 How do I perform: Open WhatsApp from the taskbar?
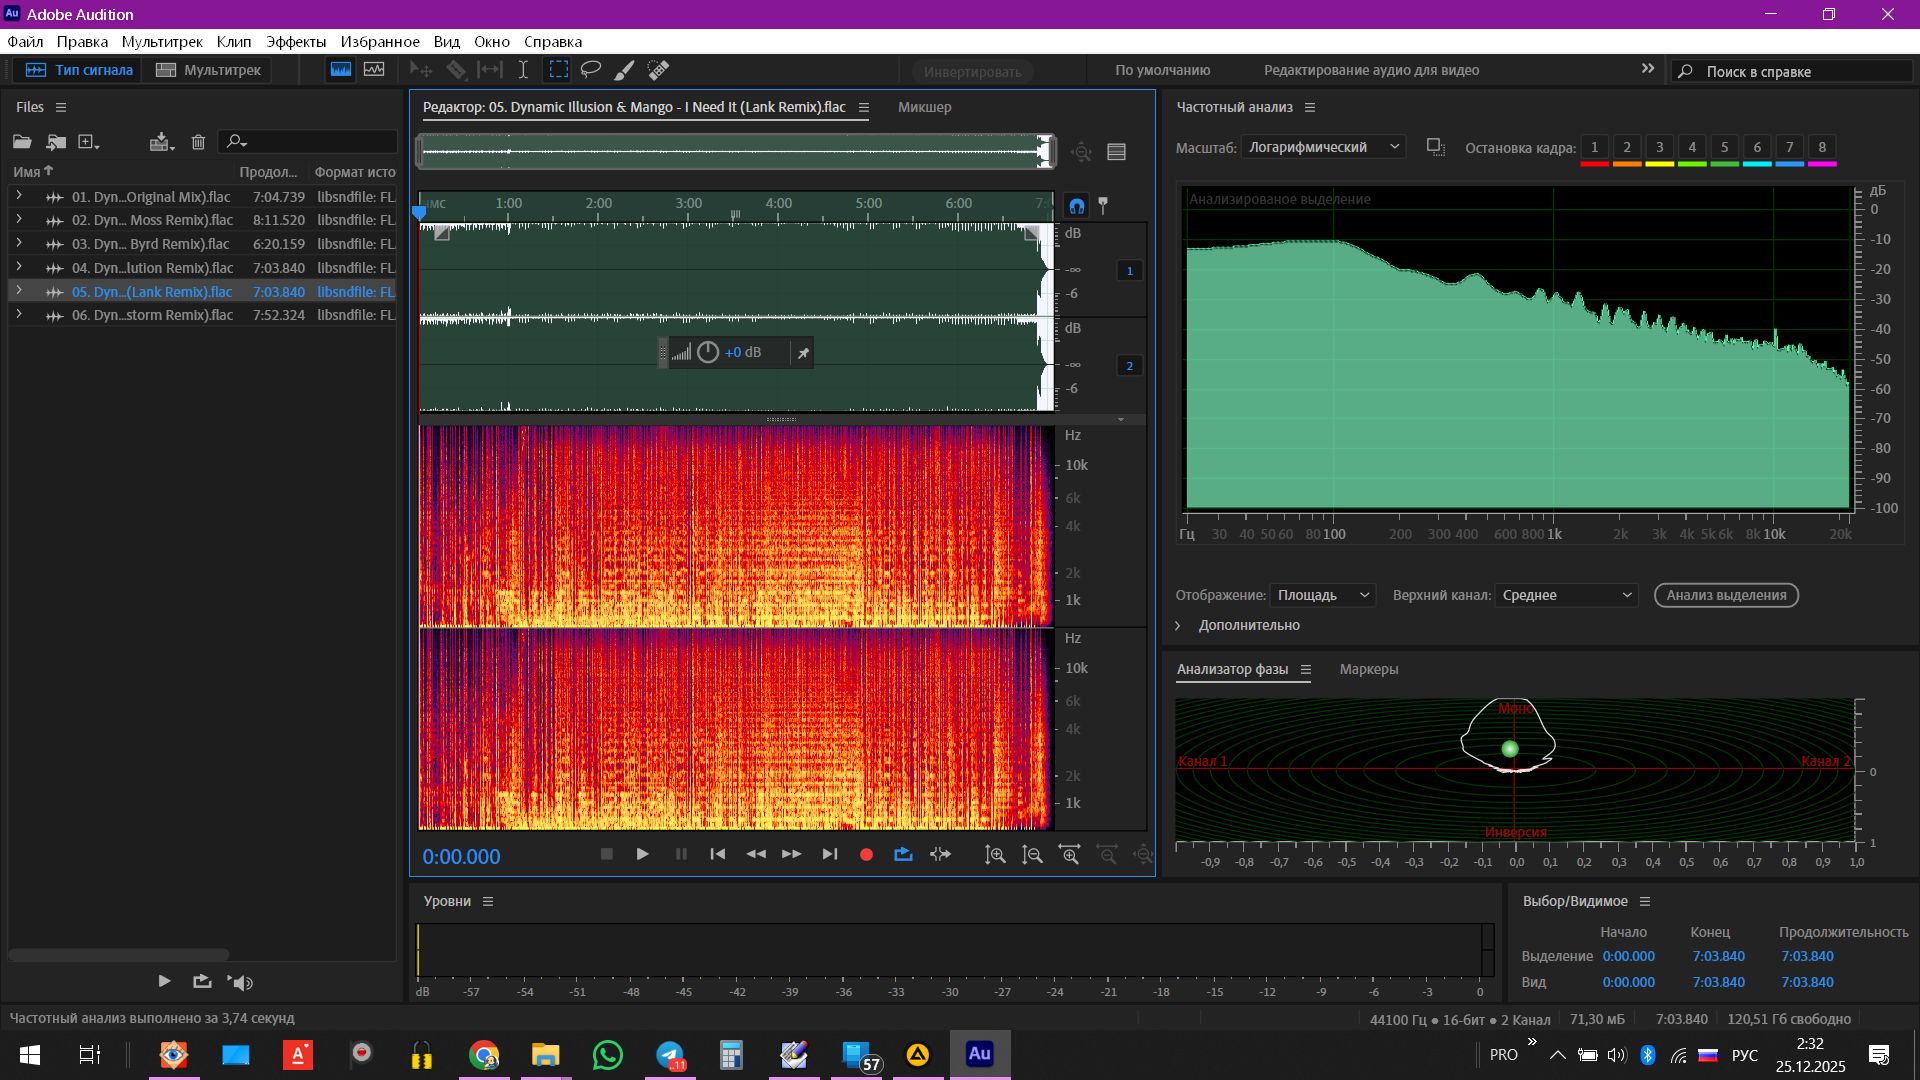click(x=608, y=1055)
